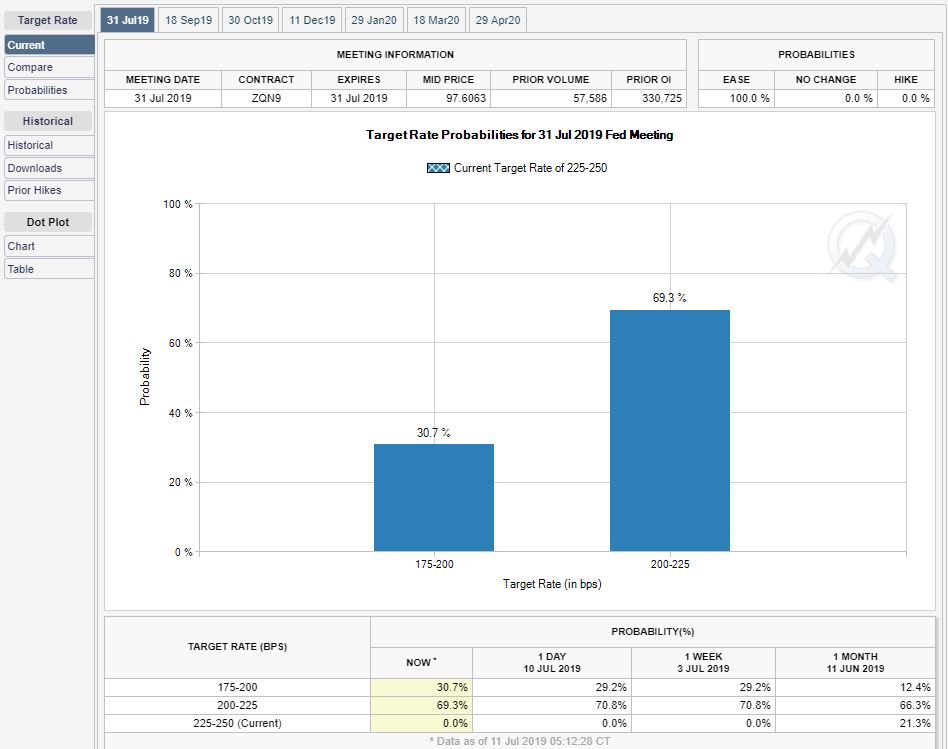Select the 31 Jul19 meeting tab

(127, 20)
